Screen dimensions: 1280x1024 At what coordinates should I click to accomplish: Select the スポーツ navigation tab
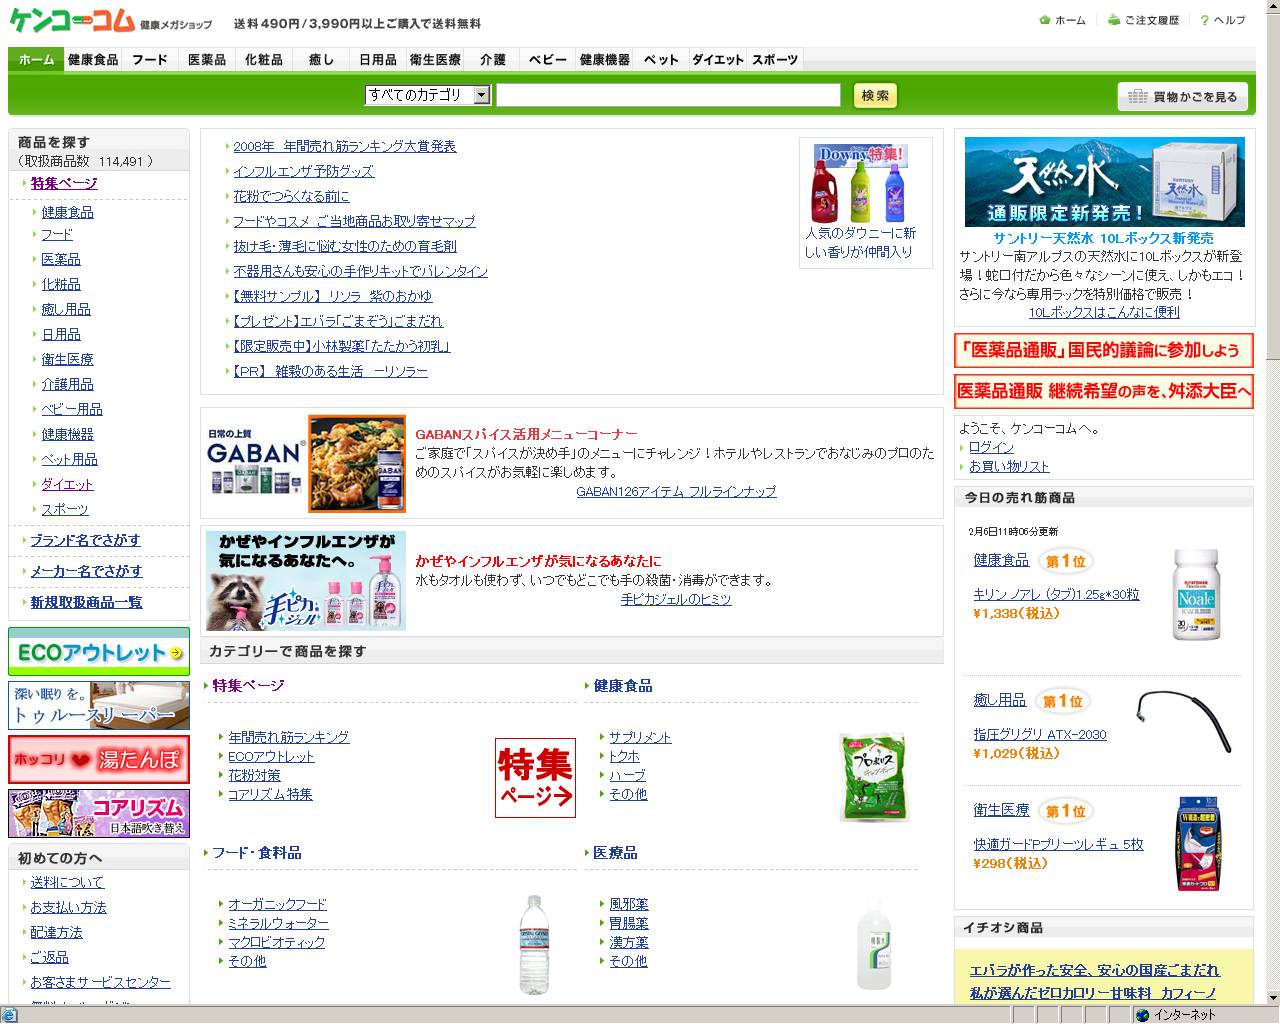(x=775, y=60)
